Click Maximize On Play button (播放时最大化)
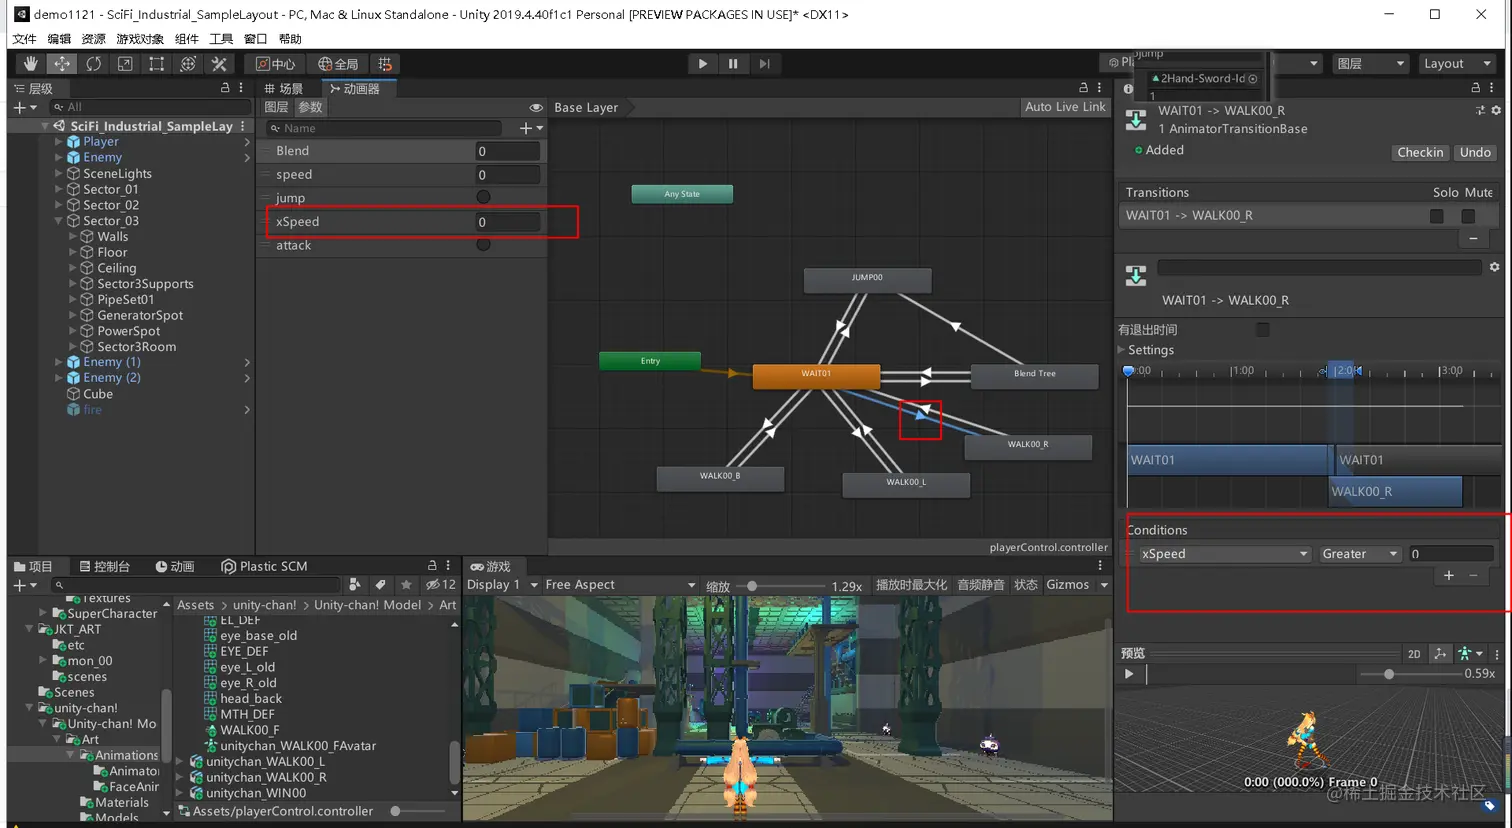This screenshot has width=1512, height=828. click(911, 585)
